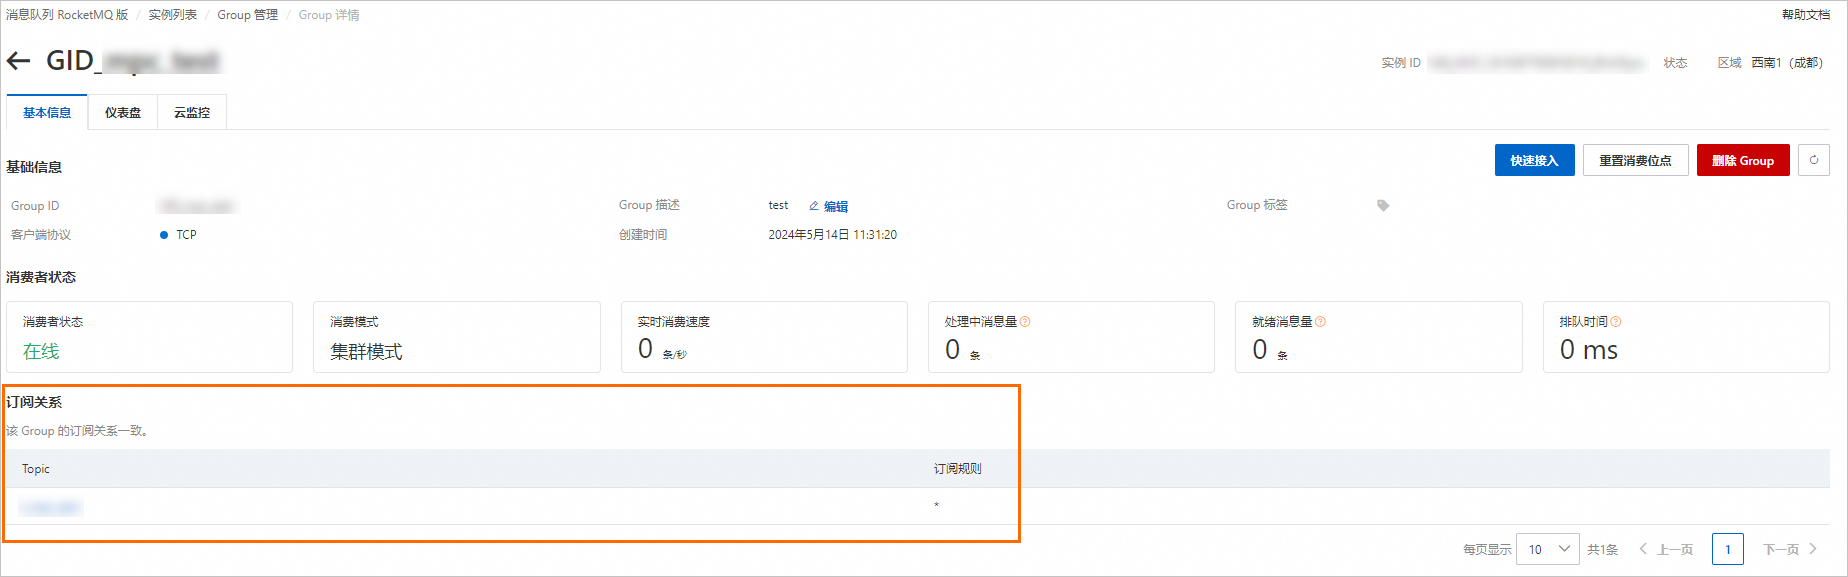
Task: Click the 上一页 pagination text
Action: [x=1675, y=549]
